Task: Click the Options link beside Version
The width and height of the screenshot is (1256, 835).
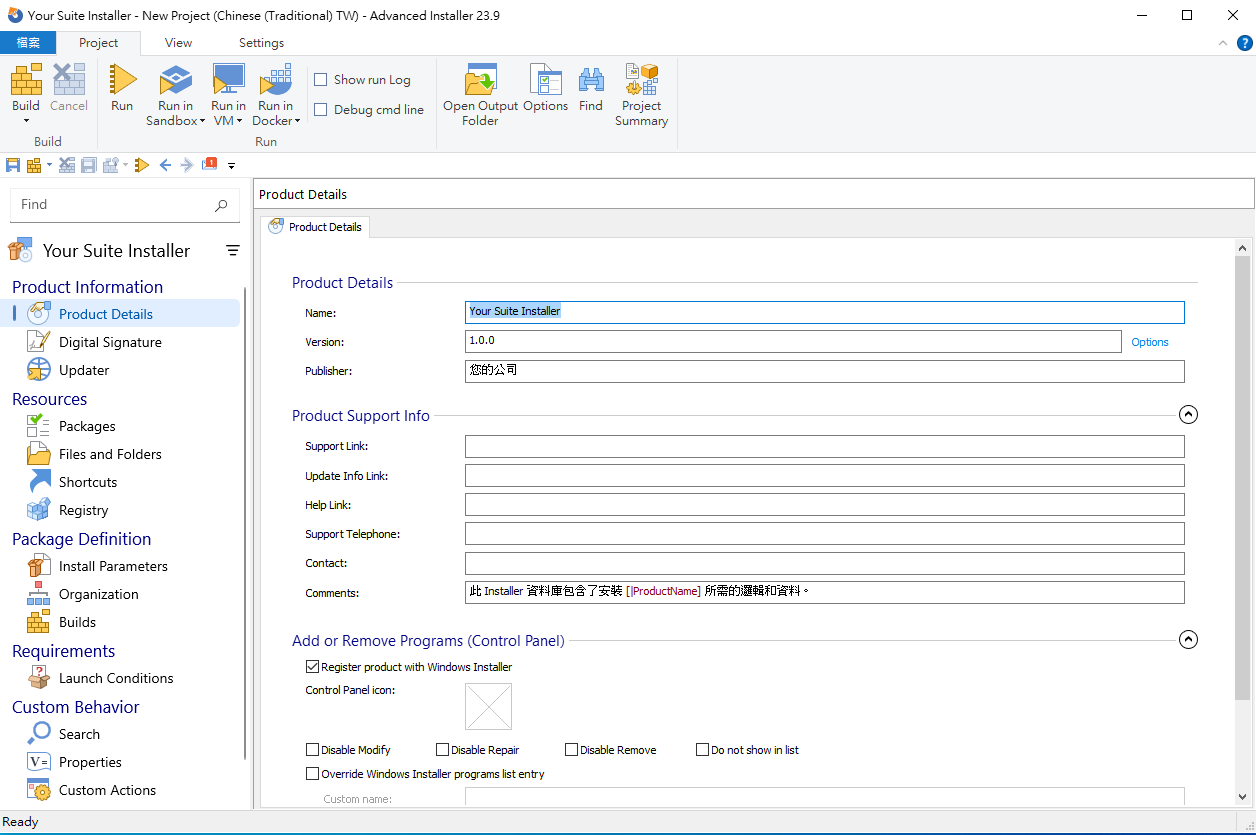Action: 1150,342
